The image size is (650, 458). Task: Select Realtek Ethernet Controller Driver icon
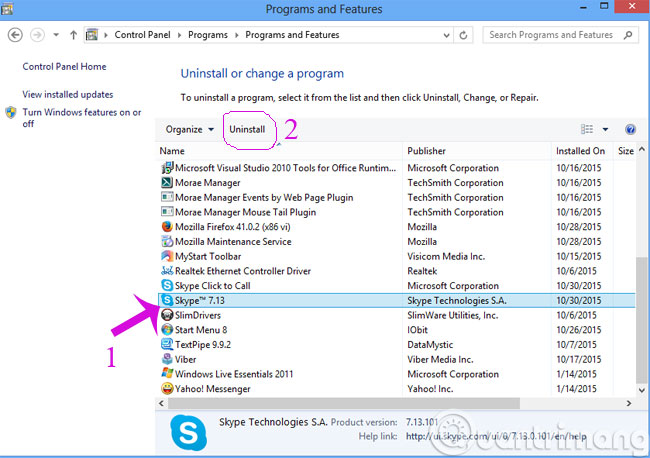click(167, 271)
